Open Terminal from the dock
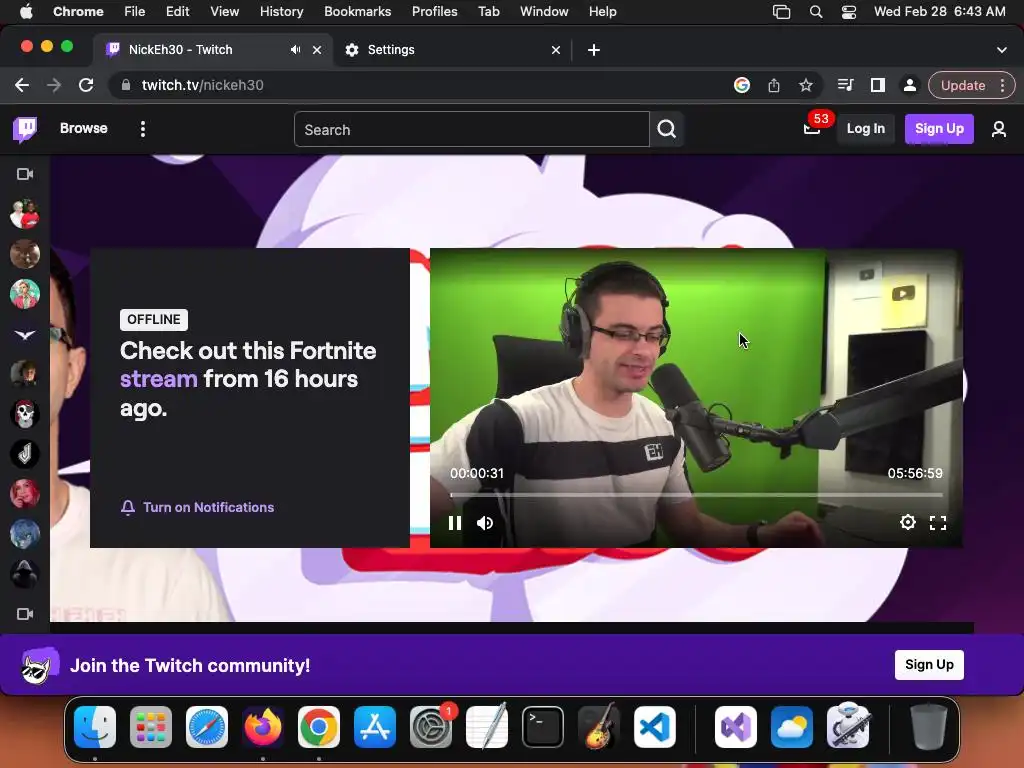 [543, 727]
